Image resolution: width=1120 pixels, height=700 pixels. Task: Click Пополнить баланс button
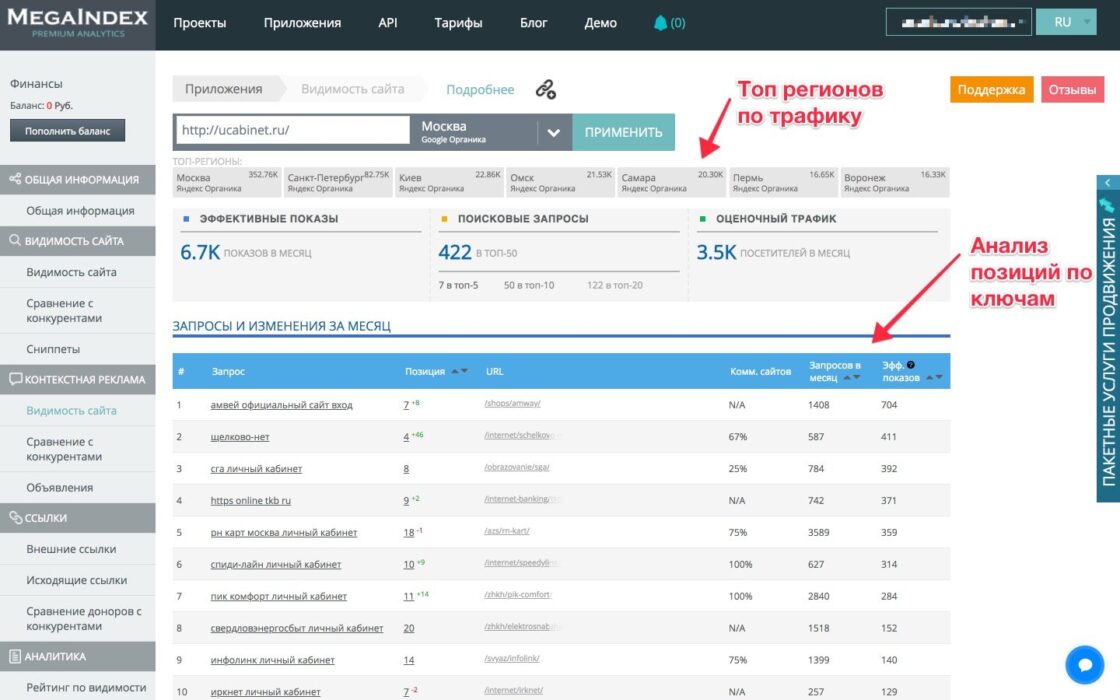(x=67, y=131)
